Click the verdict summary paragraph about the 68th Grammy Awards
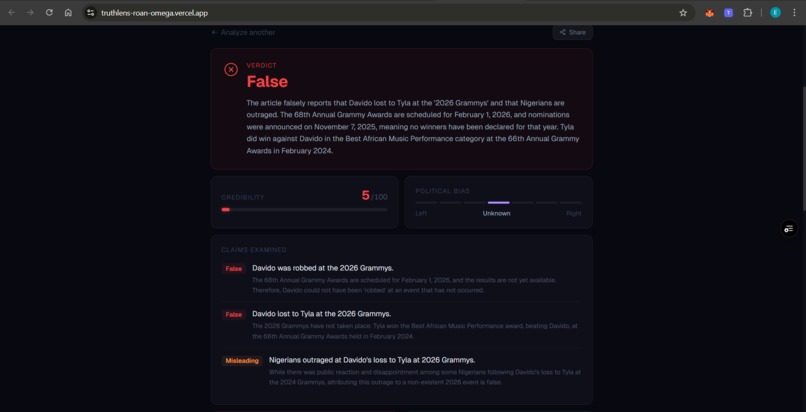This screenshot has width=806, height=412. click(413, 127)
